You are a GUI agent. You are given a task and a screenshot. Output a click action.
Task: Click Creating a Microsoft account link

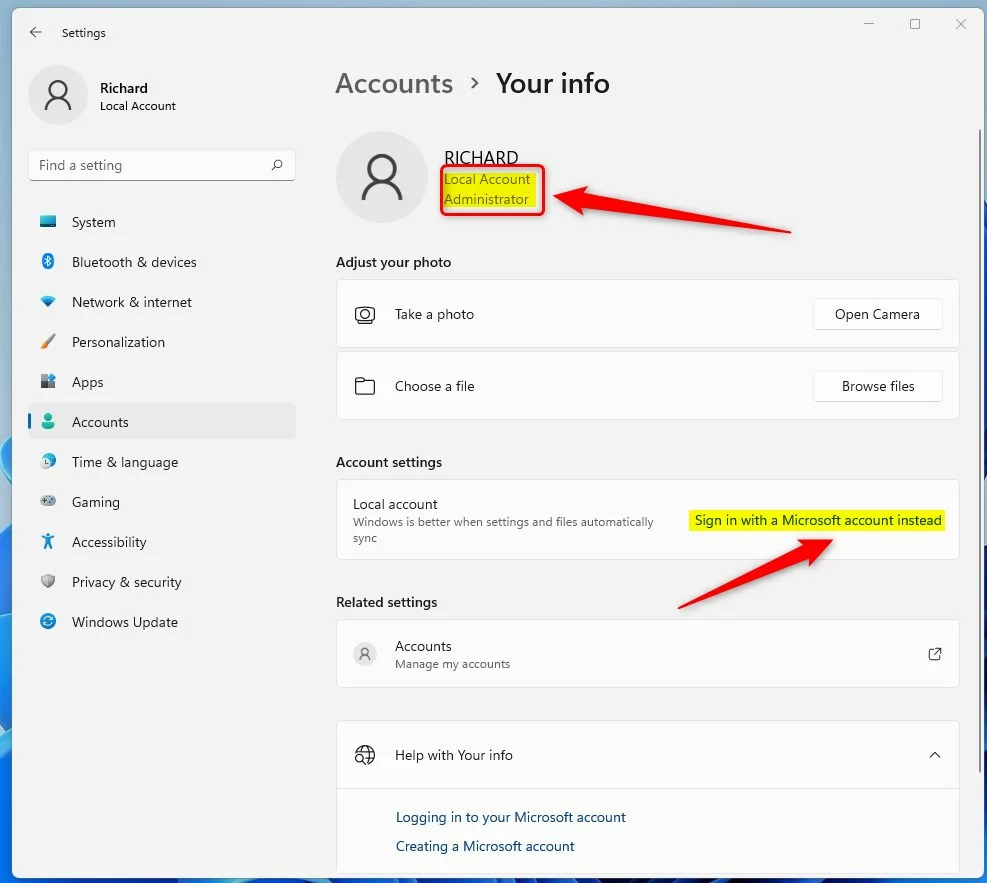(x=485, y=846)
